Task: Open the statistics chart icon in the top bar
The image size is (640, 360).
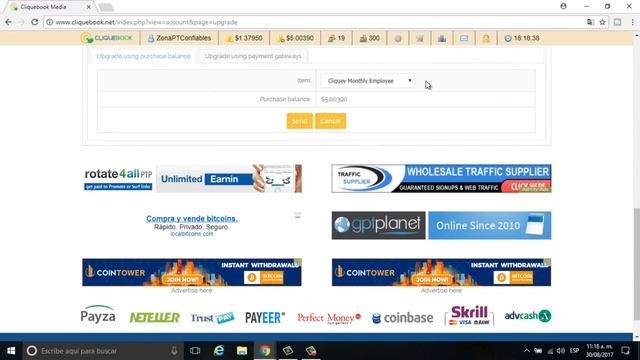Action: coord(442,38)
